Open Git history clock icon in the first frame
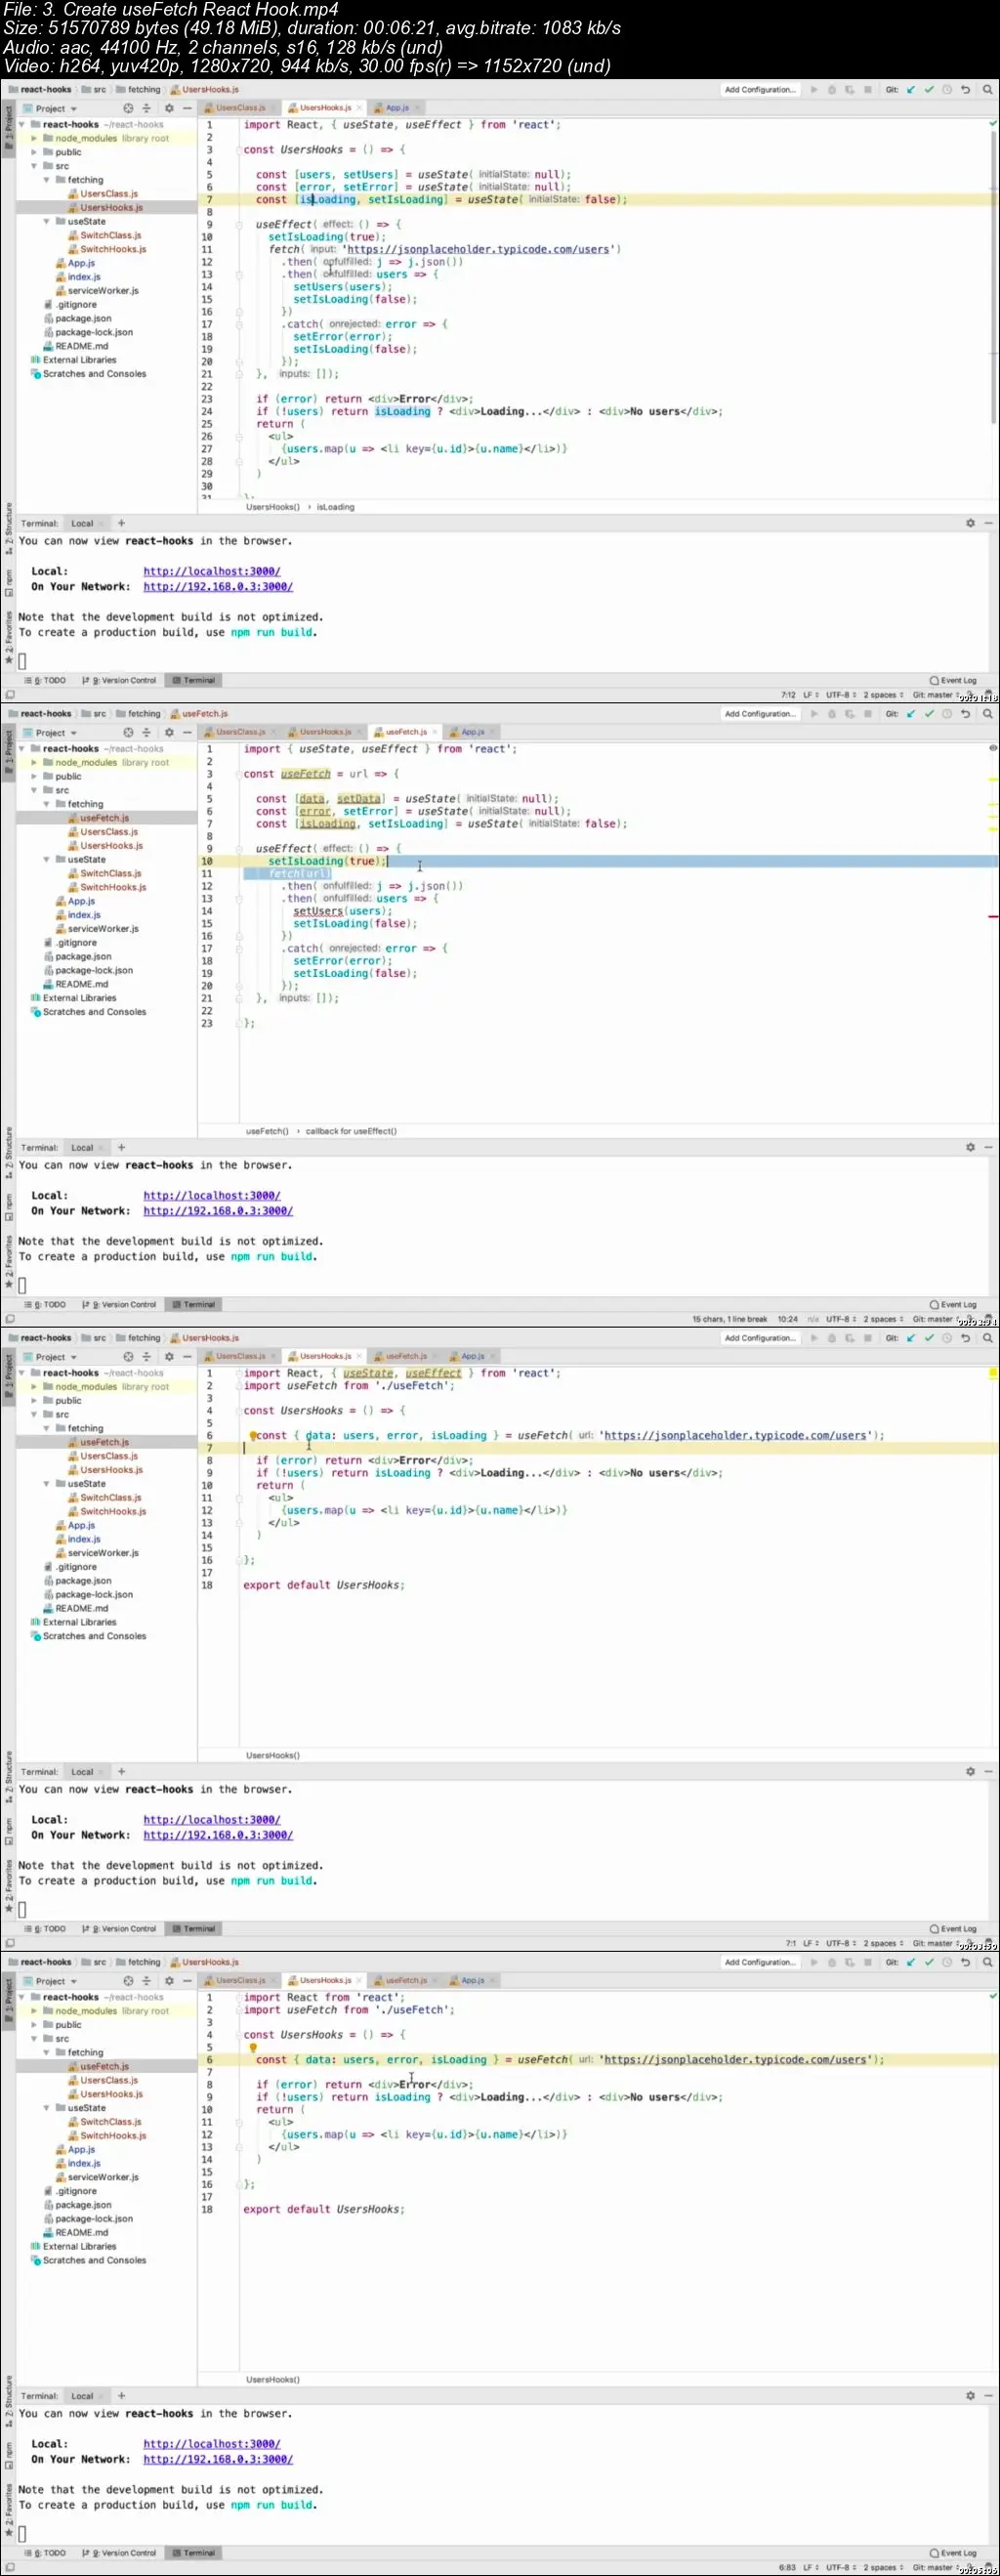The width and height of the screenshot is (1000, 2576). [947, 90]
